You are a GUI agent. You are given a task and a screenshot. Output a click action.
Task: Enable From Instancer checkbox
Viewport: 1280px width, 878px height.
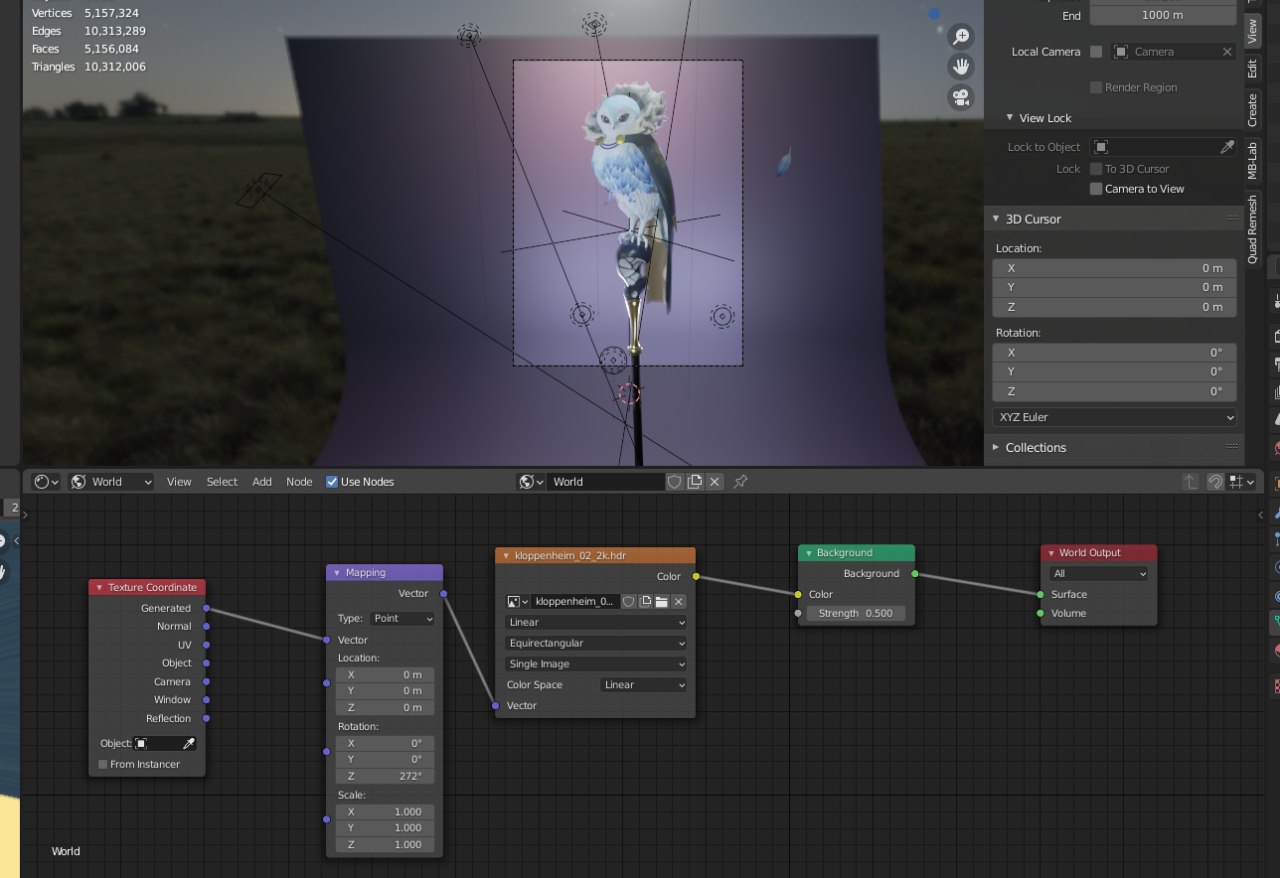[103, 765]
